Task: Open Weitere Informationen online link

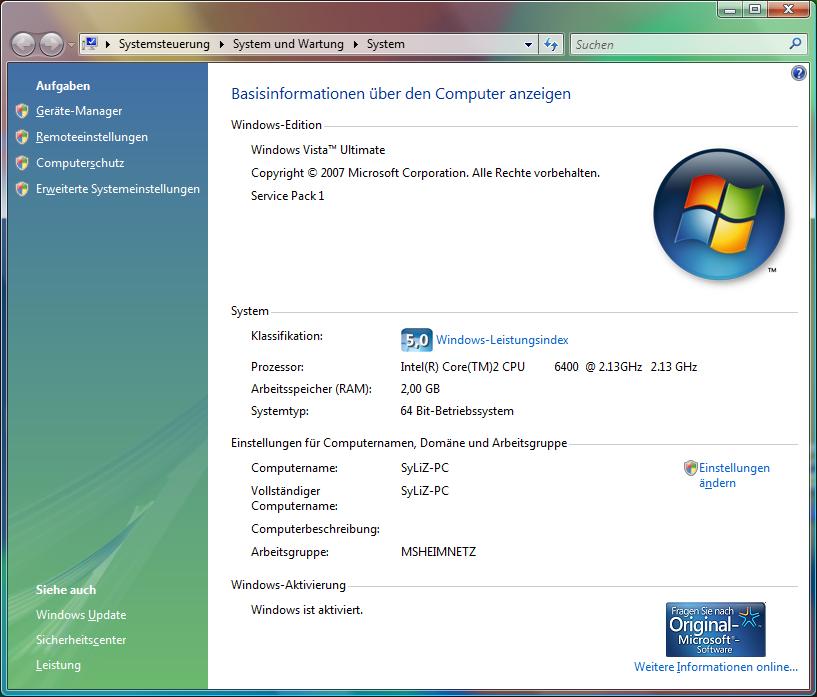Action: click(715, 667)
